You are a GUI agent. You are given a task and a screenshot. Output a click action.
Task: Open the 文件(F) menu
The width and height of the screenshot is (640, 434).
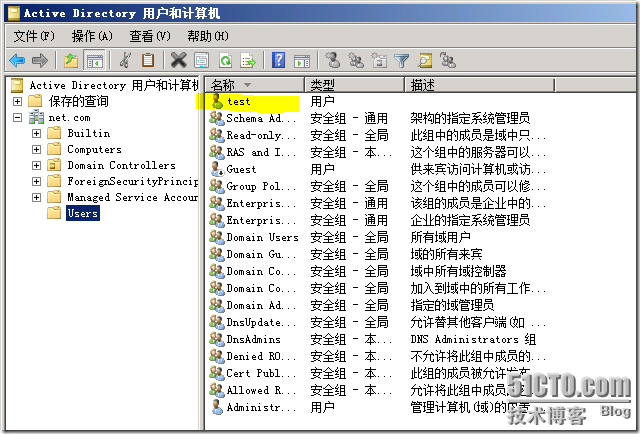pos(34,36)
